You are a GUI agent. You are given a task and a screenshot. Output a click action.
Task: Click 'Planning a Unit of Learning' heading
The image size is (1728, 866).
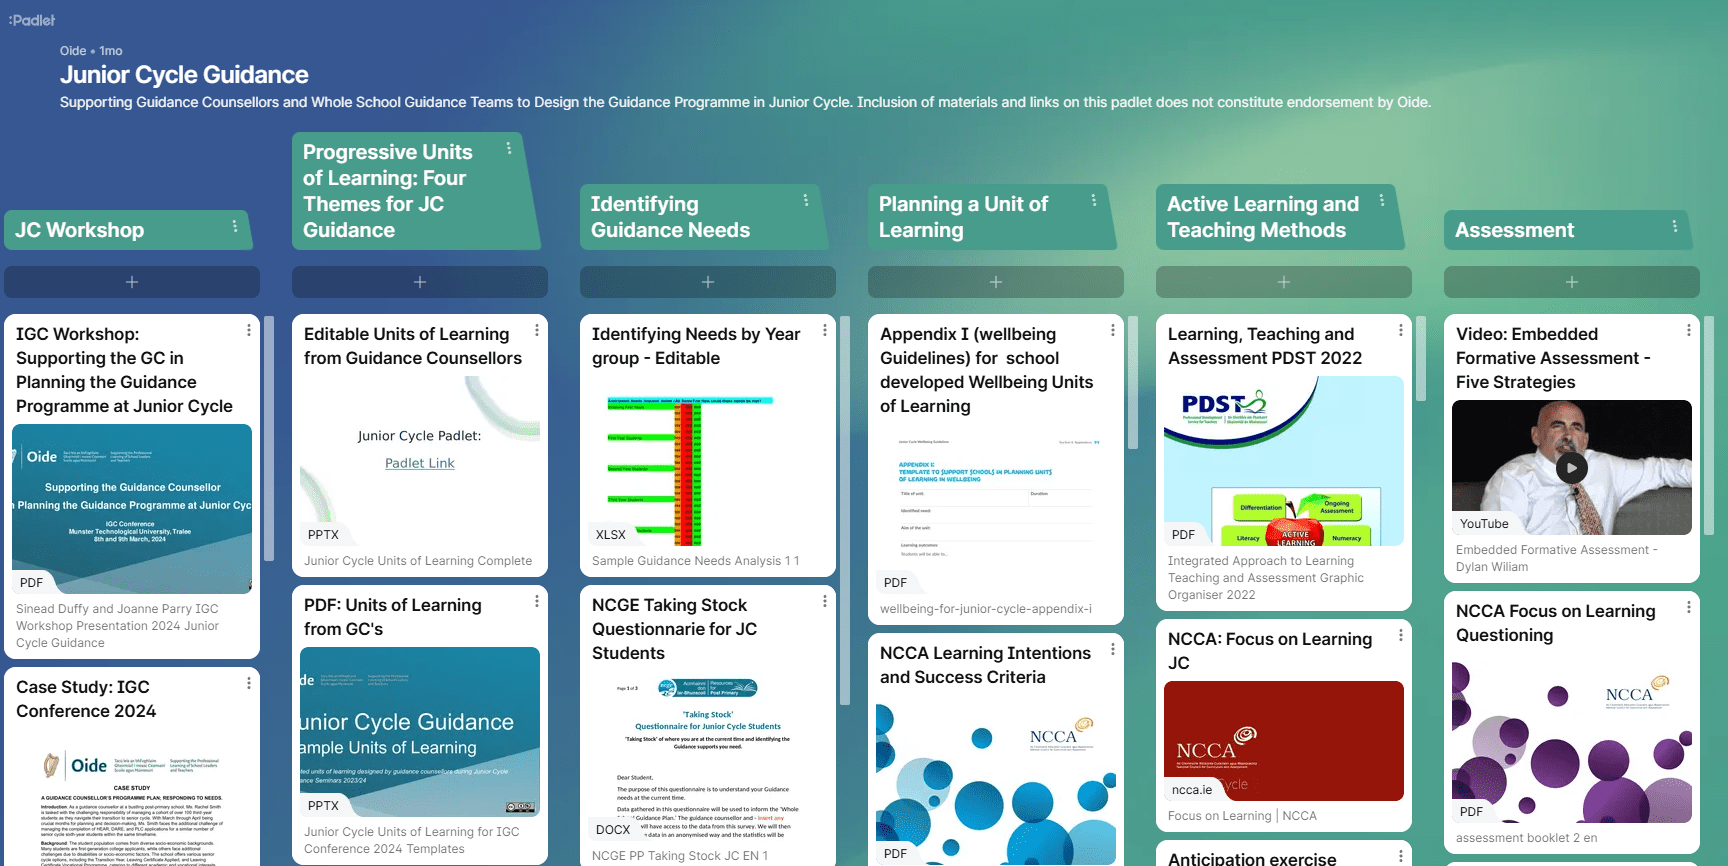point(963,217)
